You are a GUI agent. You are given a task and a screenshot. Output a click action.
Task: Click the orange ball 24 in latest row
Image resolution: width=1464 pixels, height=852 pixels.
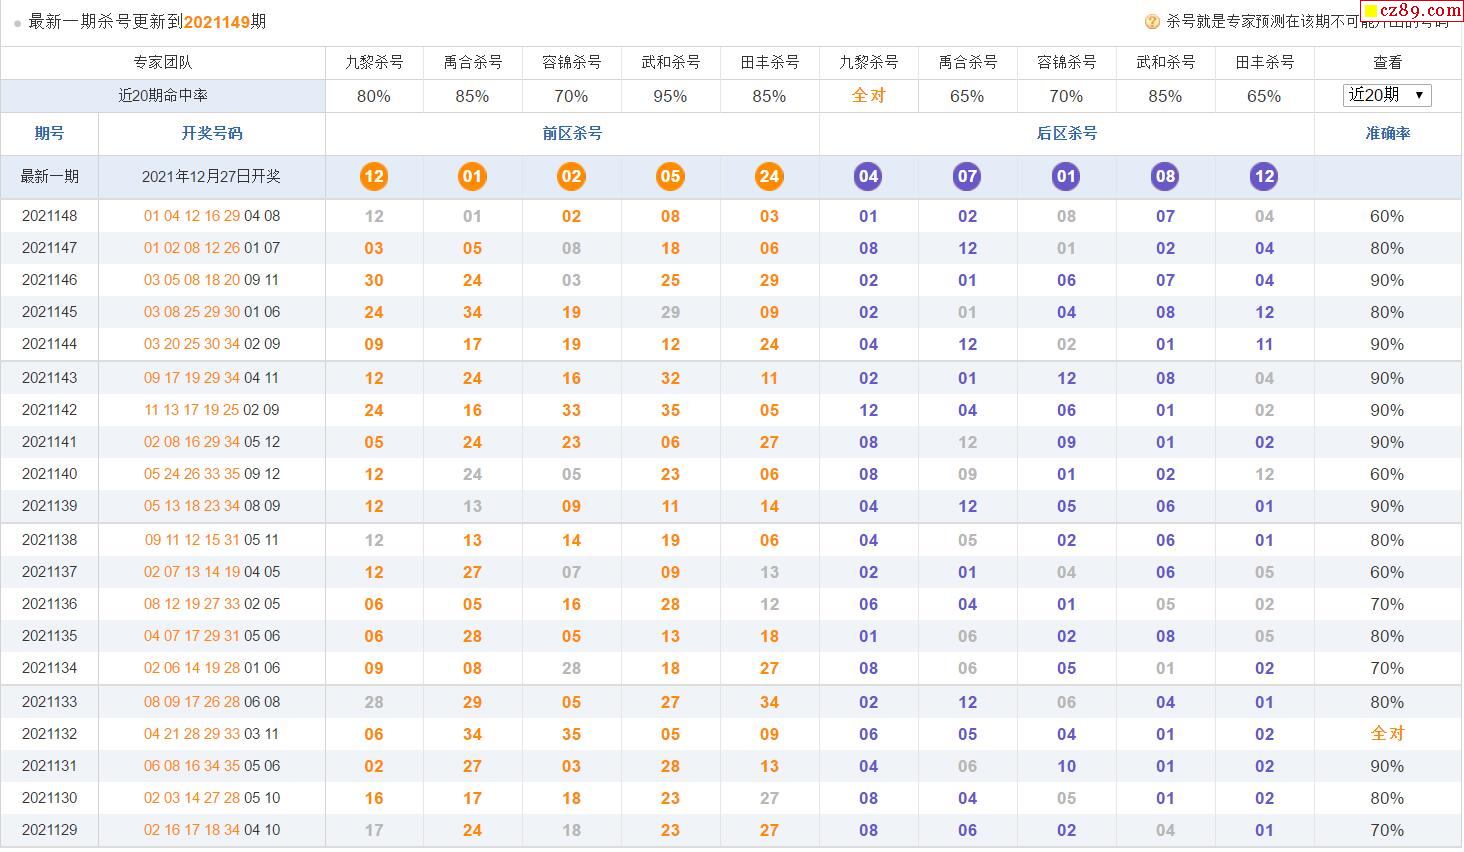(769, 177)
